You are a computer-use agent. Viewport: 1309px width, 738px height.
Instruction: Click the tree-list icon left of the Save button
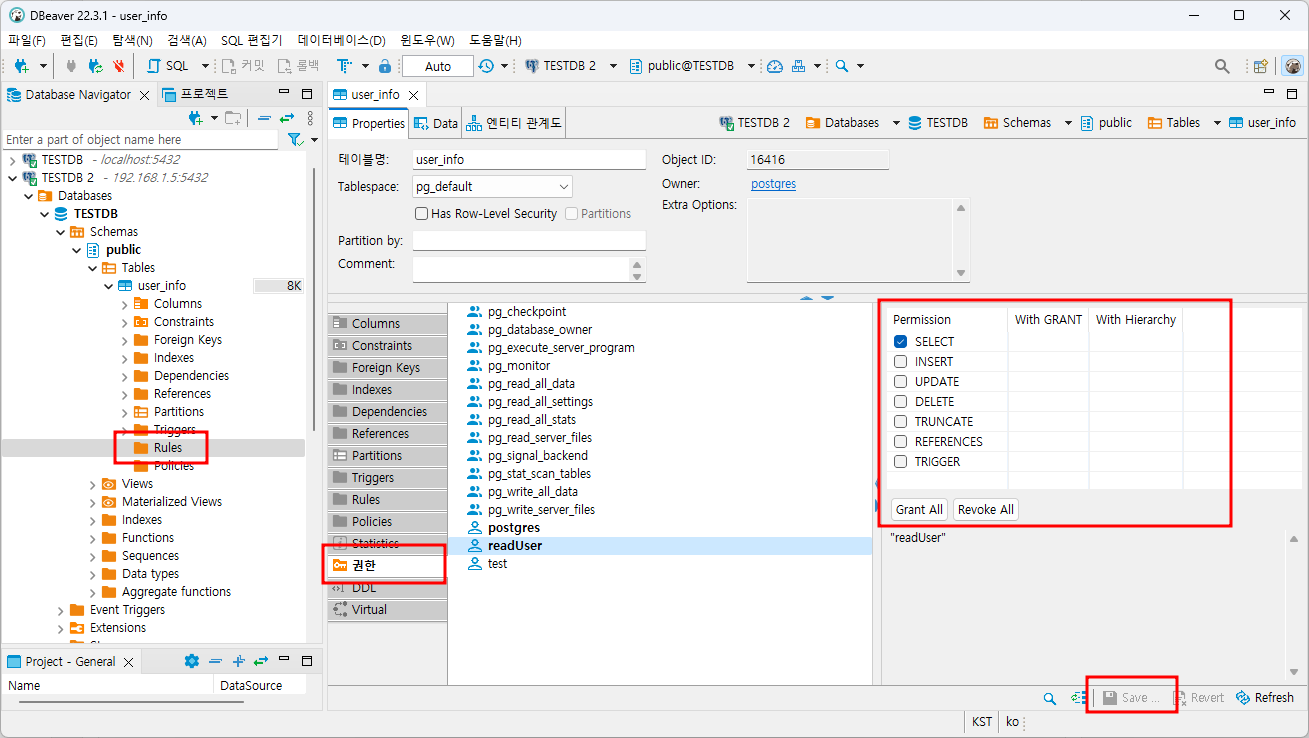1079,698
